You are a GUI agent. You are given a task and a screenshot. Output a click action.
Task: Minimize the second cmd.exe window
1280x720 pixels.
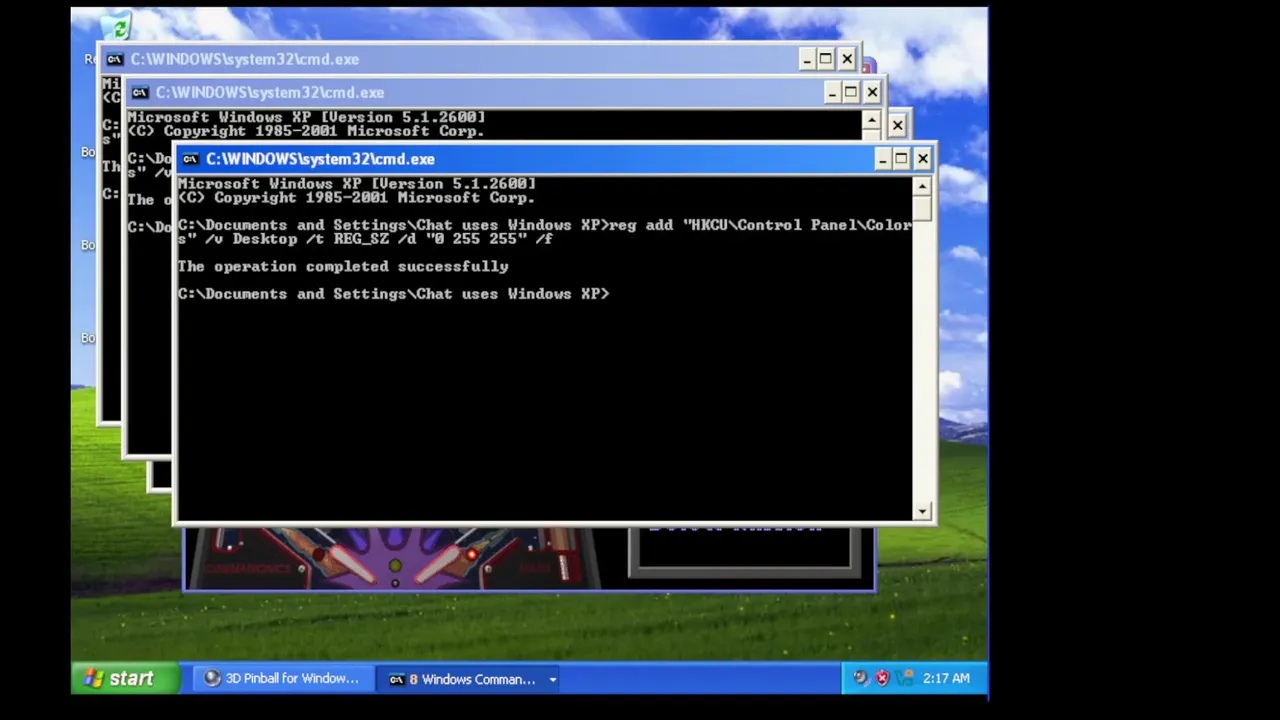832,92
